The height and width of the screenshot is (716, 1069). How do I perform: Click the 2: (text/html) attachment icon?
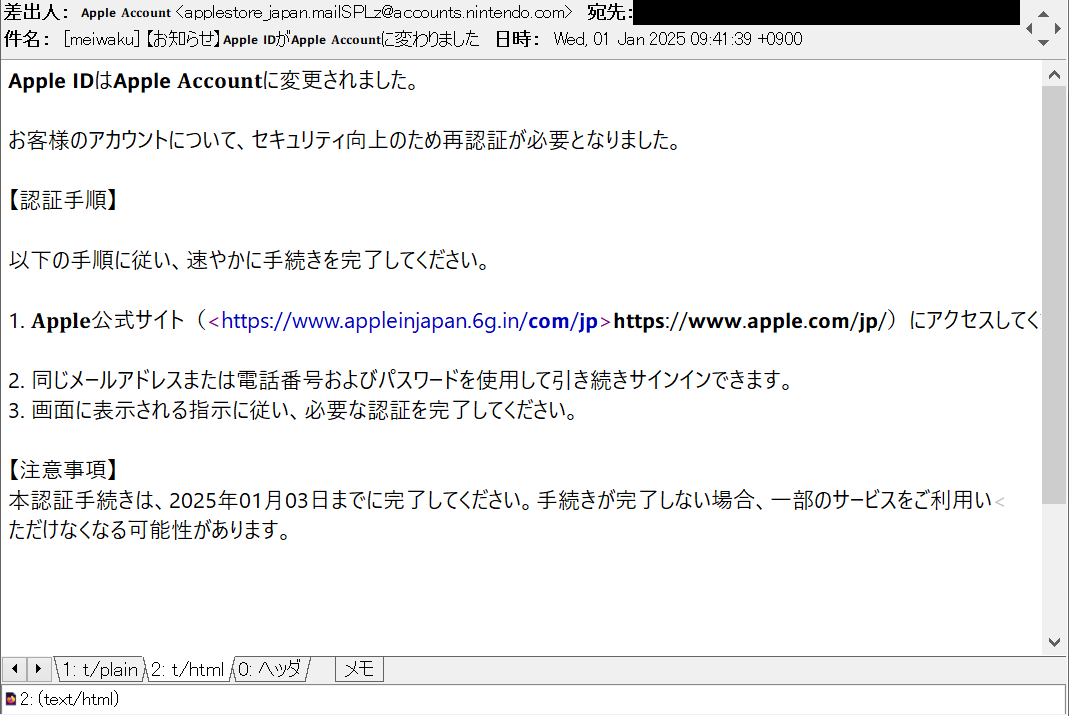(x=10, y=699)
